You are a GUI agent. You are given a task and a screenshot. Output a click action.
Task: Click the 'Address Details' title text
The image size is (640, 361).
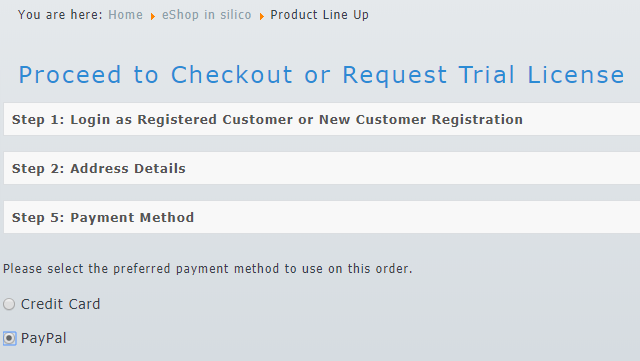(x=128, y=169)
